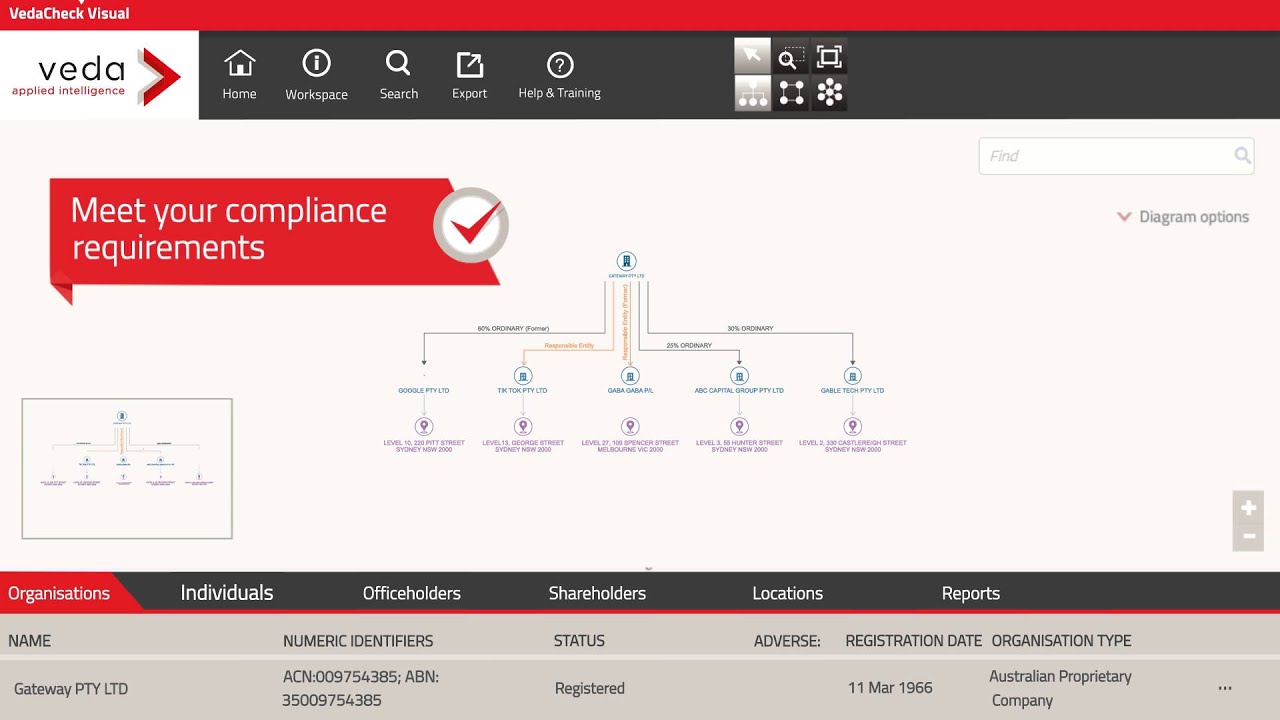1280x720 pixels.
Task: Select the Officeholders tab
Action: pyautogui.click(x=412, y=593)
